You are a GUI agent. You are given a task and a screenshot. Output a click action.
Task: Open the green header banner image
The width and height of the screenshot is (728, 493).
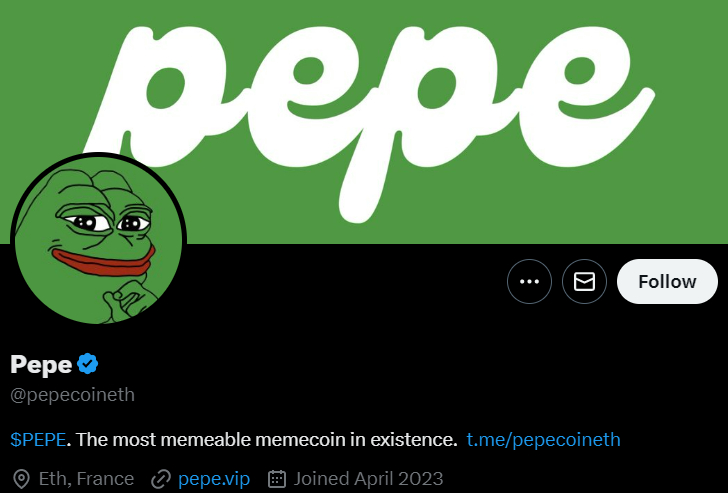click(x=364, y=122)
